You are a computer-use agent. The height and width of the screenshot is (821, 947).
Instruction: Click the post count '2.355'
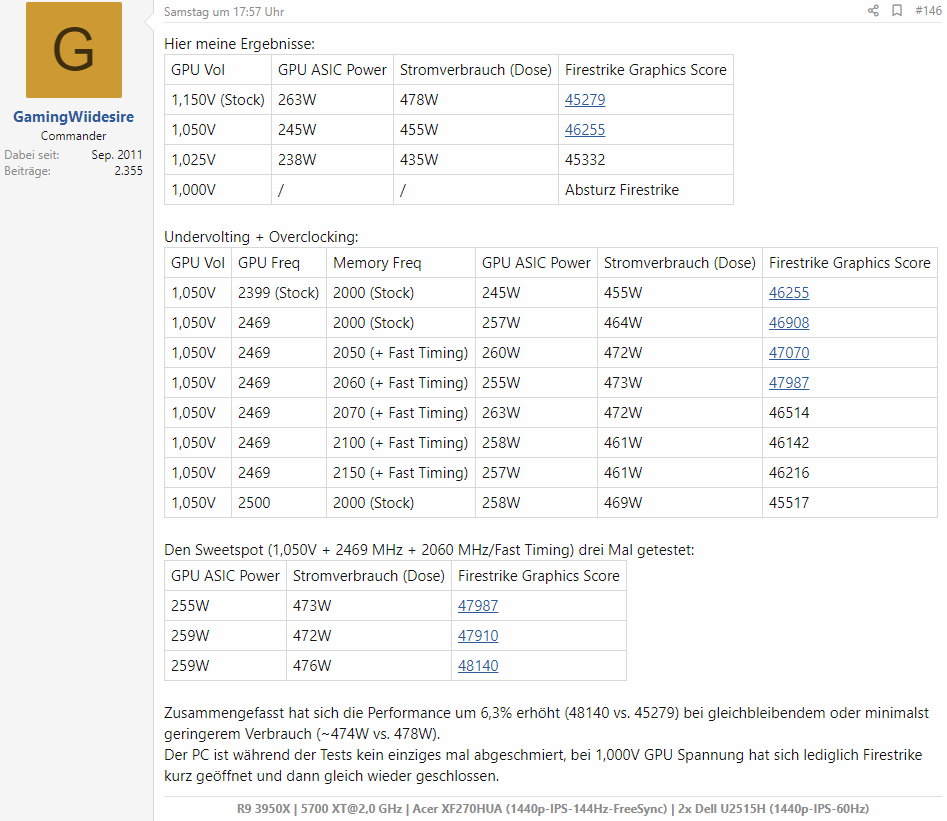pyautogui.click(x=129, y=171)
